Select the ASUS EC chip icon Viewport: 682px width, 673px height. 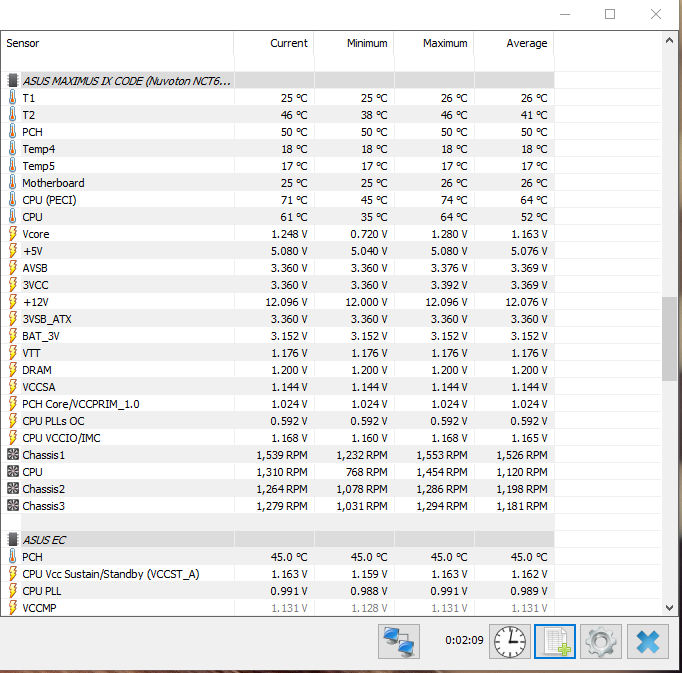[x=13, y=539]
